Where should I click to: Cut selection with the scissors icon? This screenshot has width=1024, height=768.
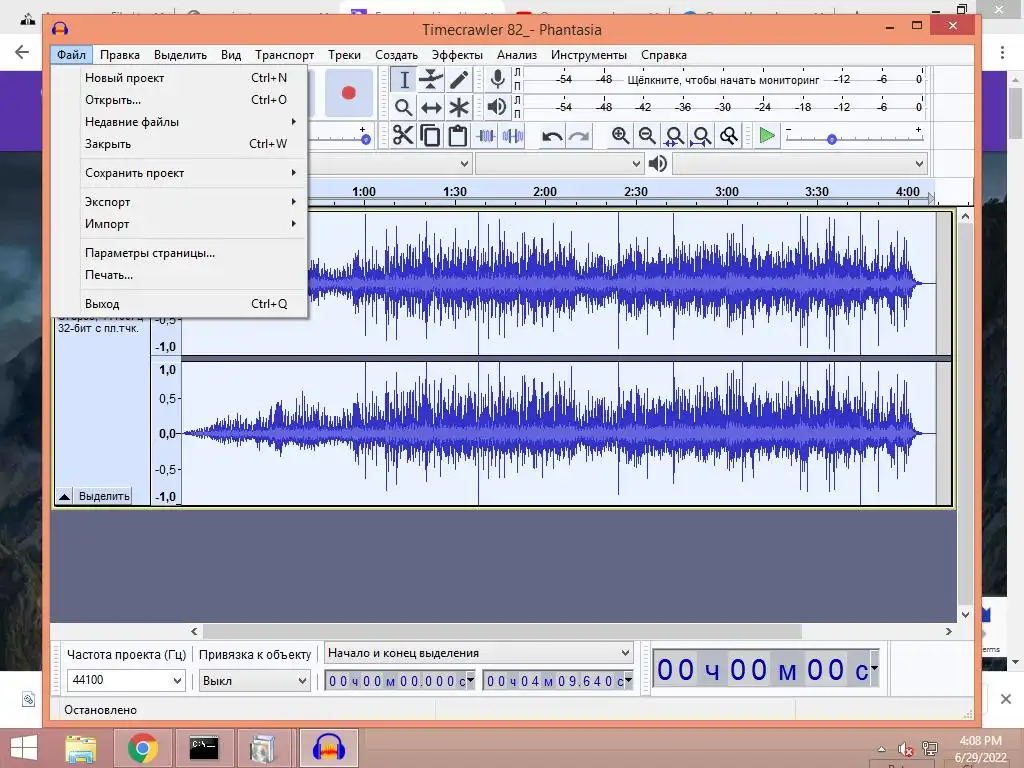click(404, 136)
